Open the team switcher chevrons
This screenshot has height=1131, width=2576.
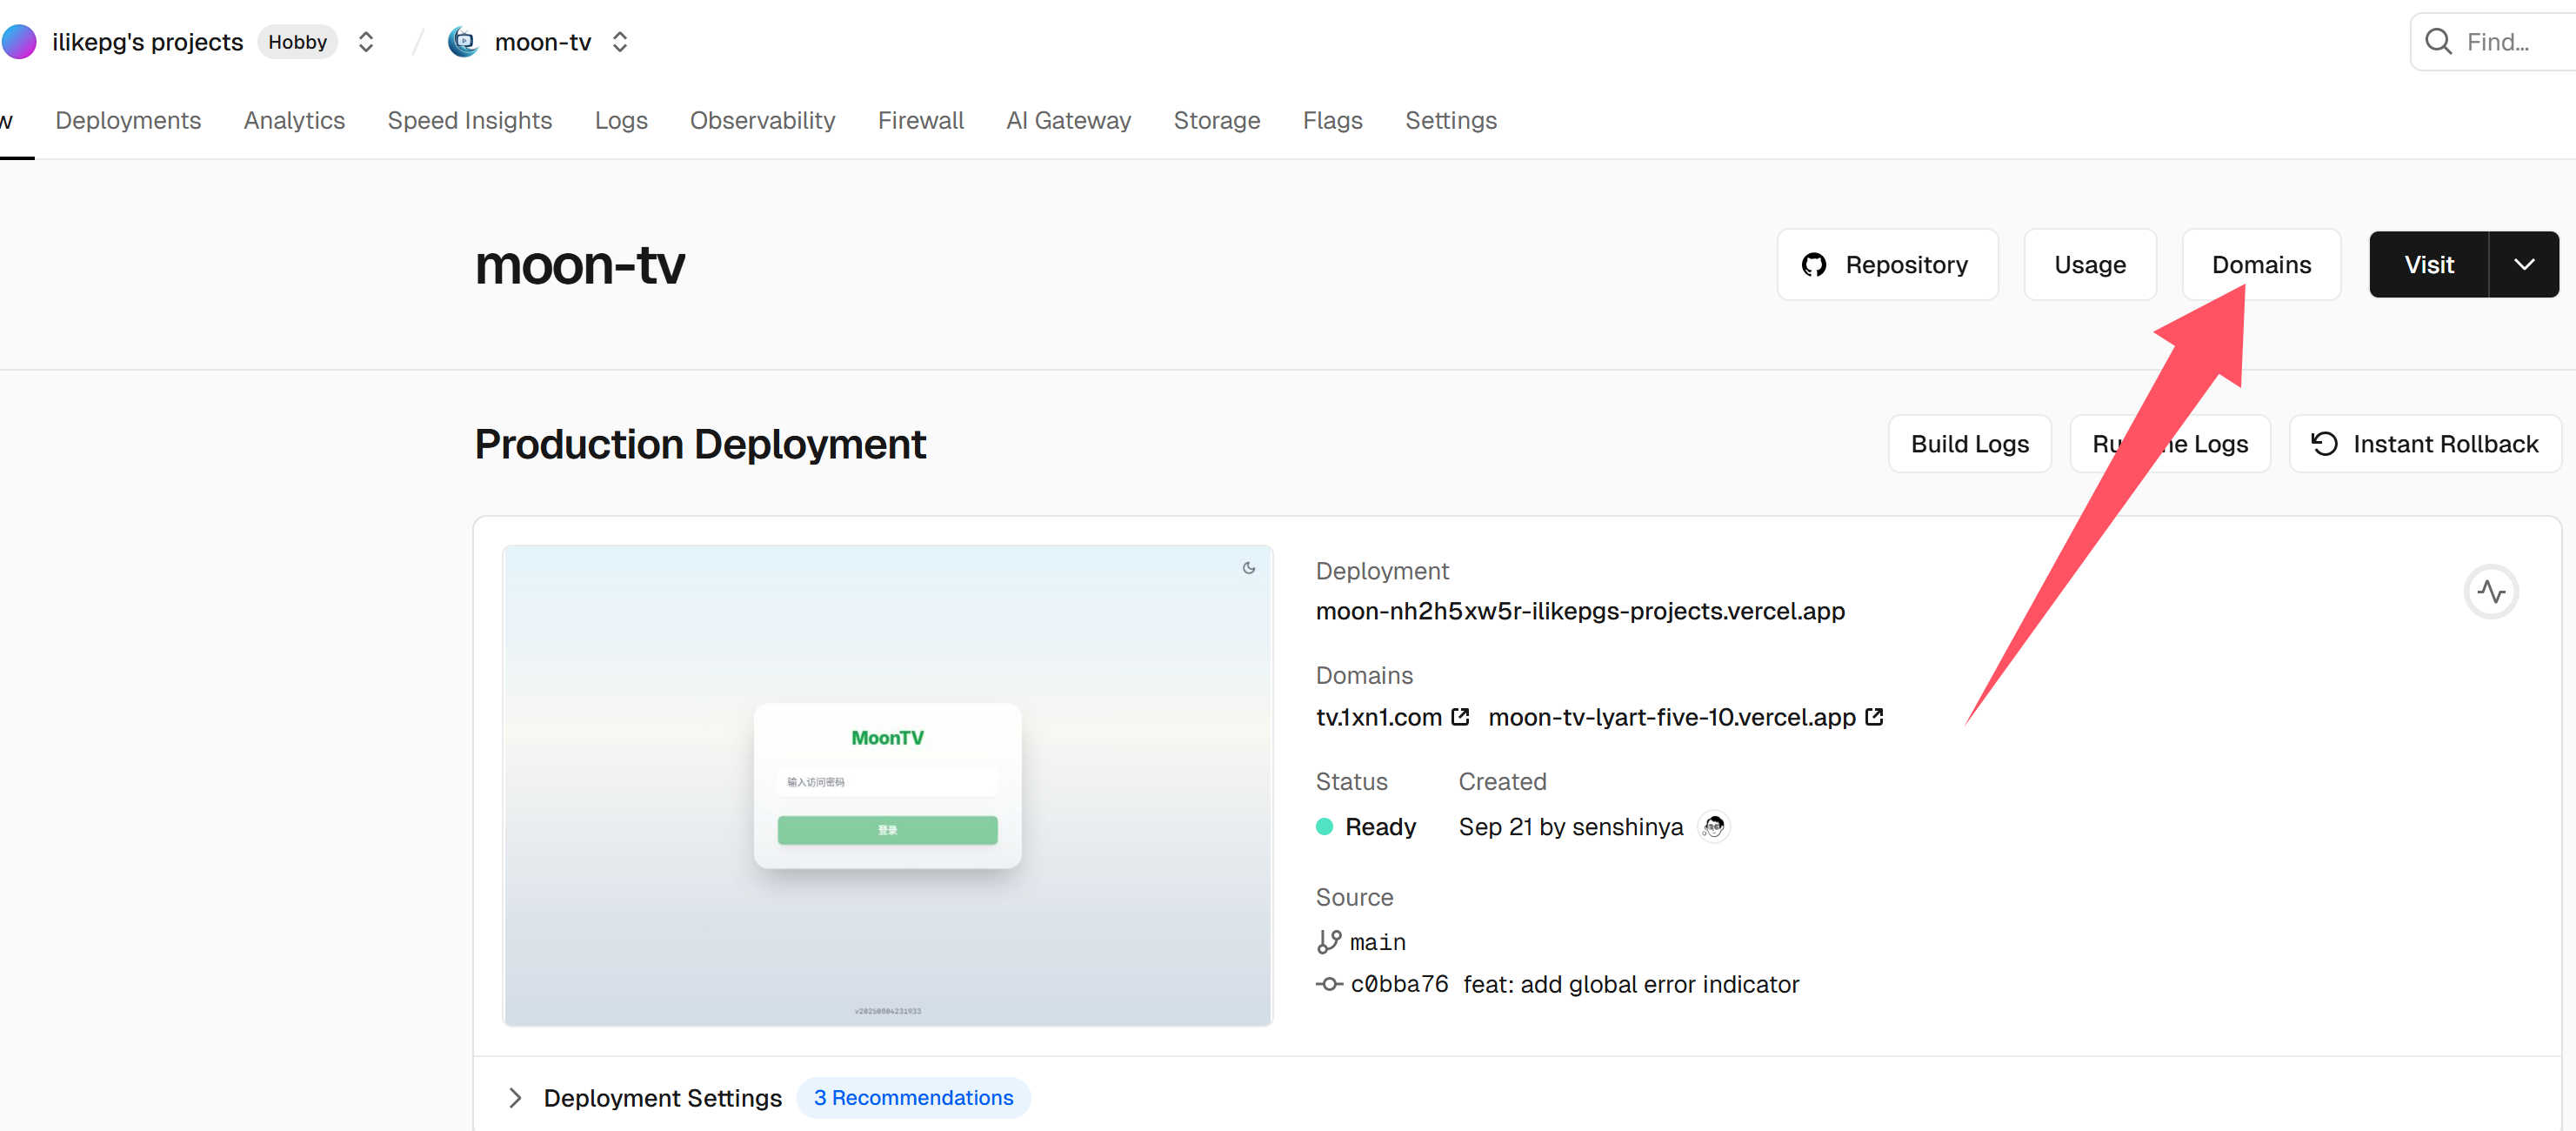[x=366, y=42]
